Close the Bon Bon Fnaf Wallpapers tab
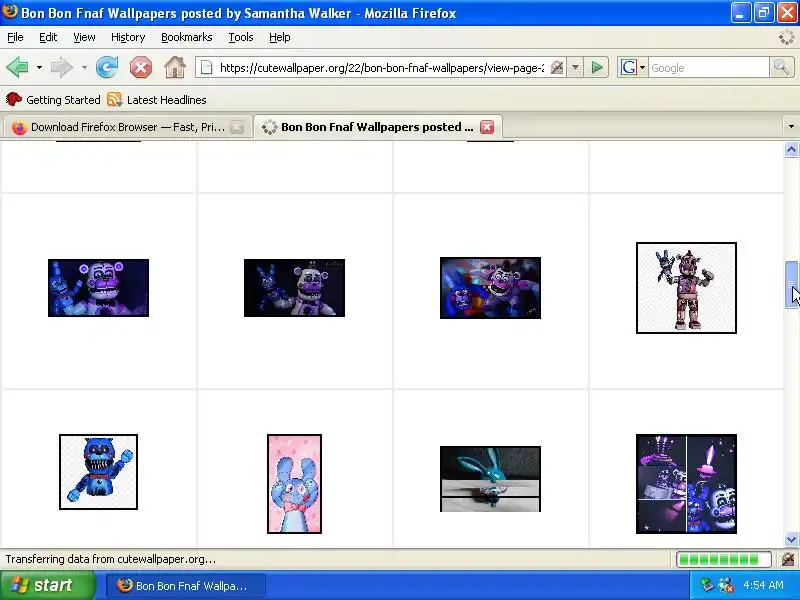The width and height of the screenshot is (800, 600). [x=487, y=127]
